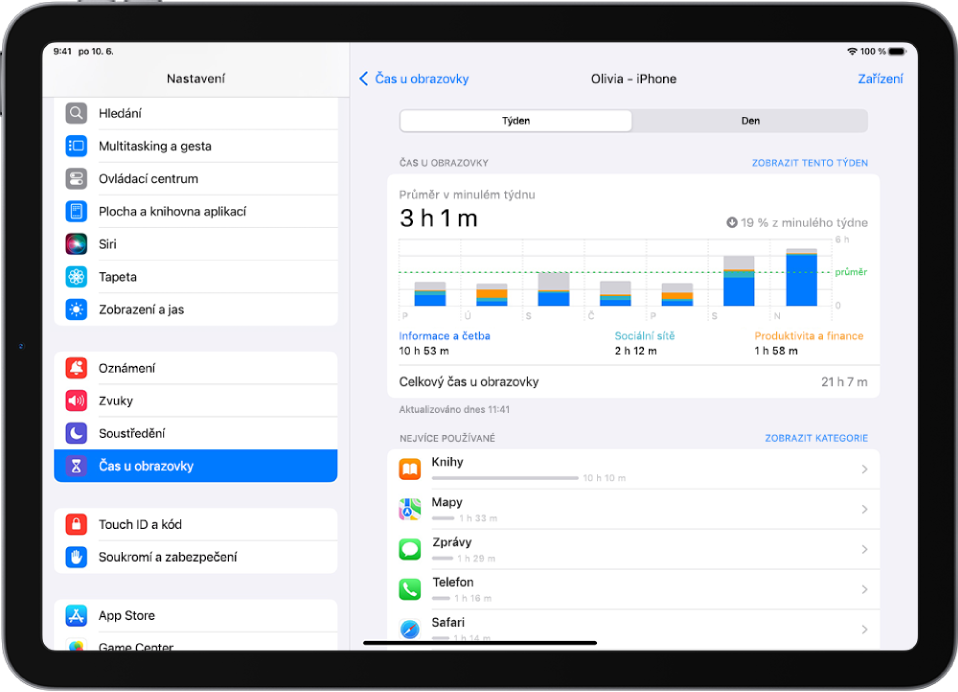Screen dimensions: 958x692
Task: Open Zobrazení a jas settings
Action: [196, 310]
